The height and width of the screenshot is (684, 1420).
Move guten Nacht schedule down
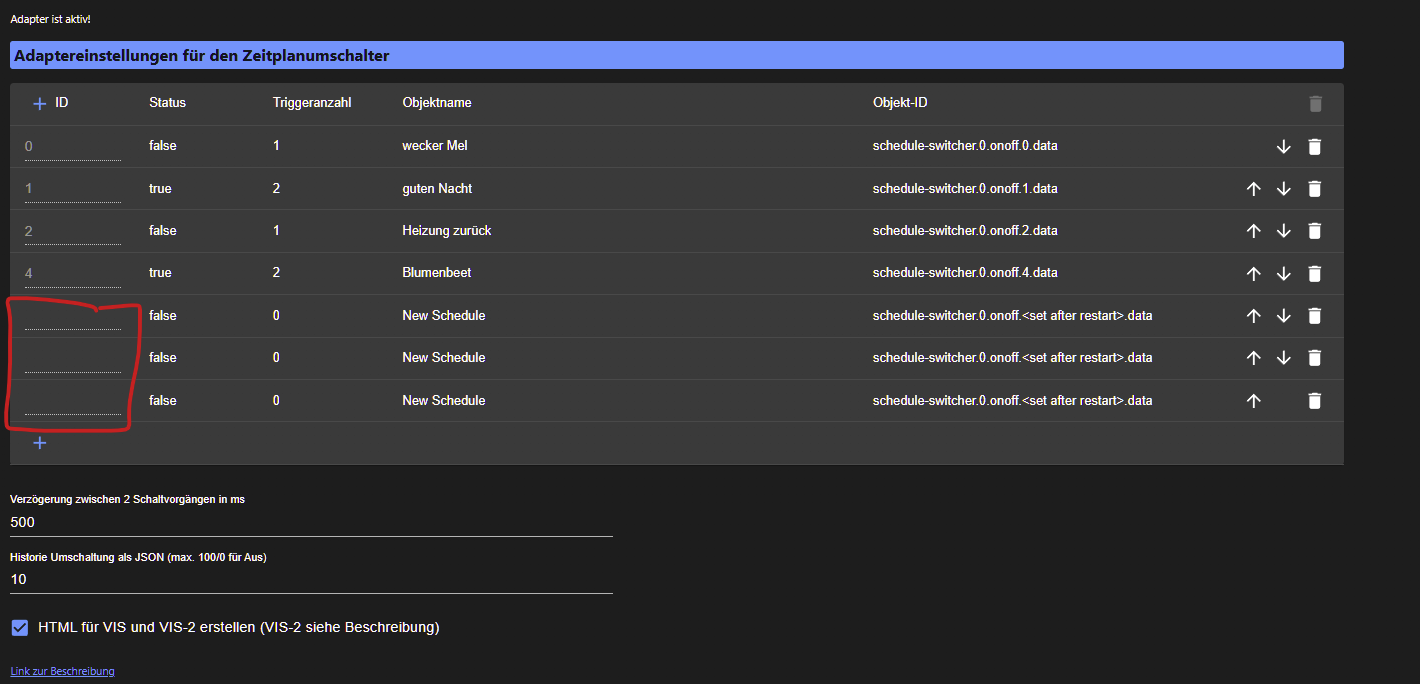[1284, 189]
